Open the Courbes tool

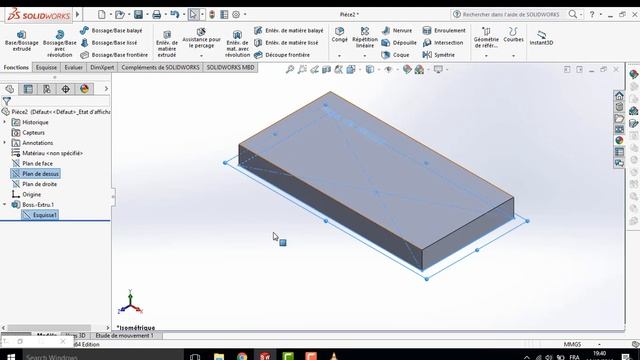[513, 35]
